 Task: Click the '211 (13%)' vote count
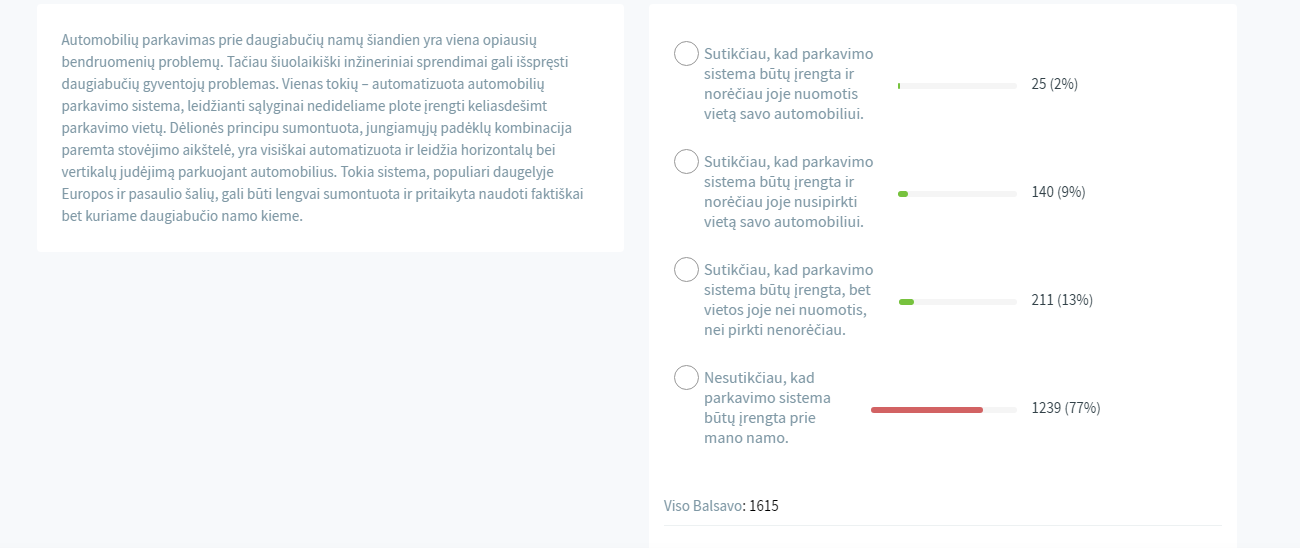tap(1061, 300)
